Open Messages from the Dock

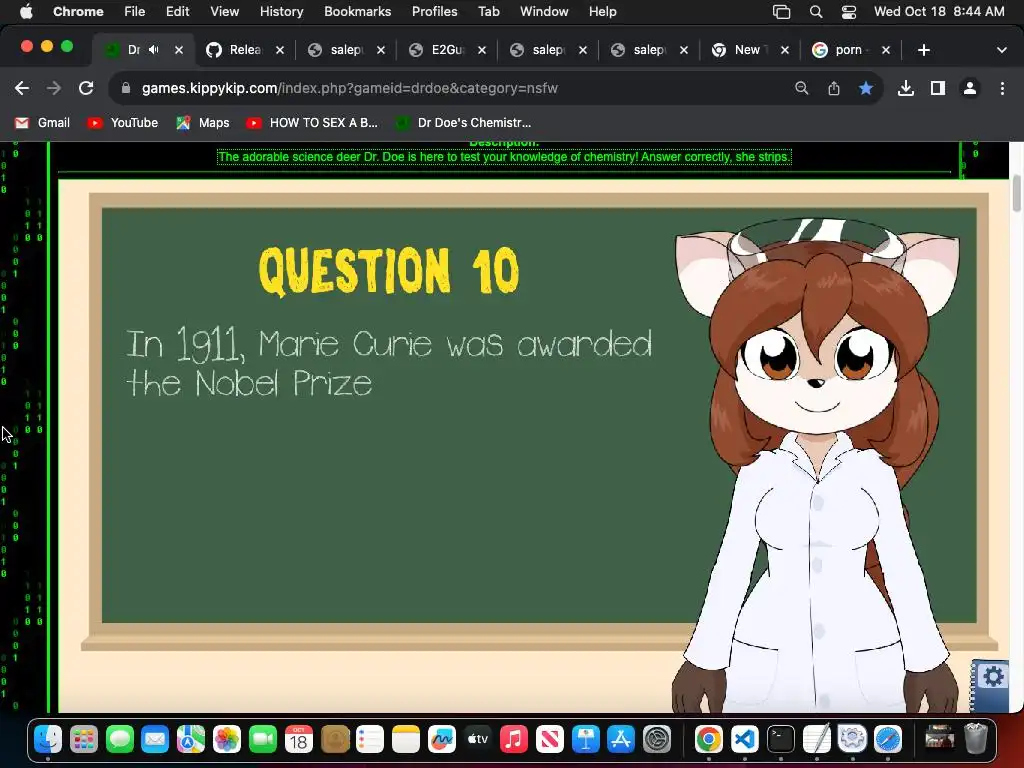[120, 739]
